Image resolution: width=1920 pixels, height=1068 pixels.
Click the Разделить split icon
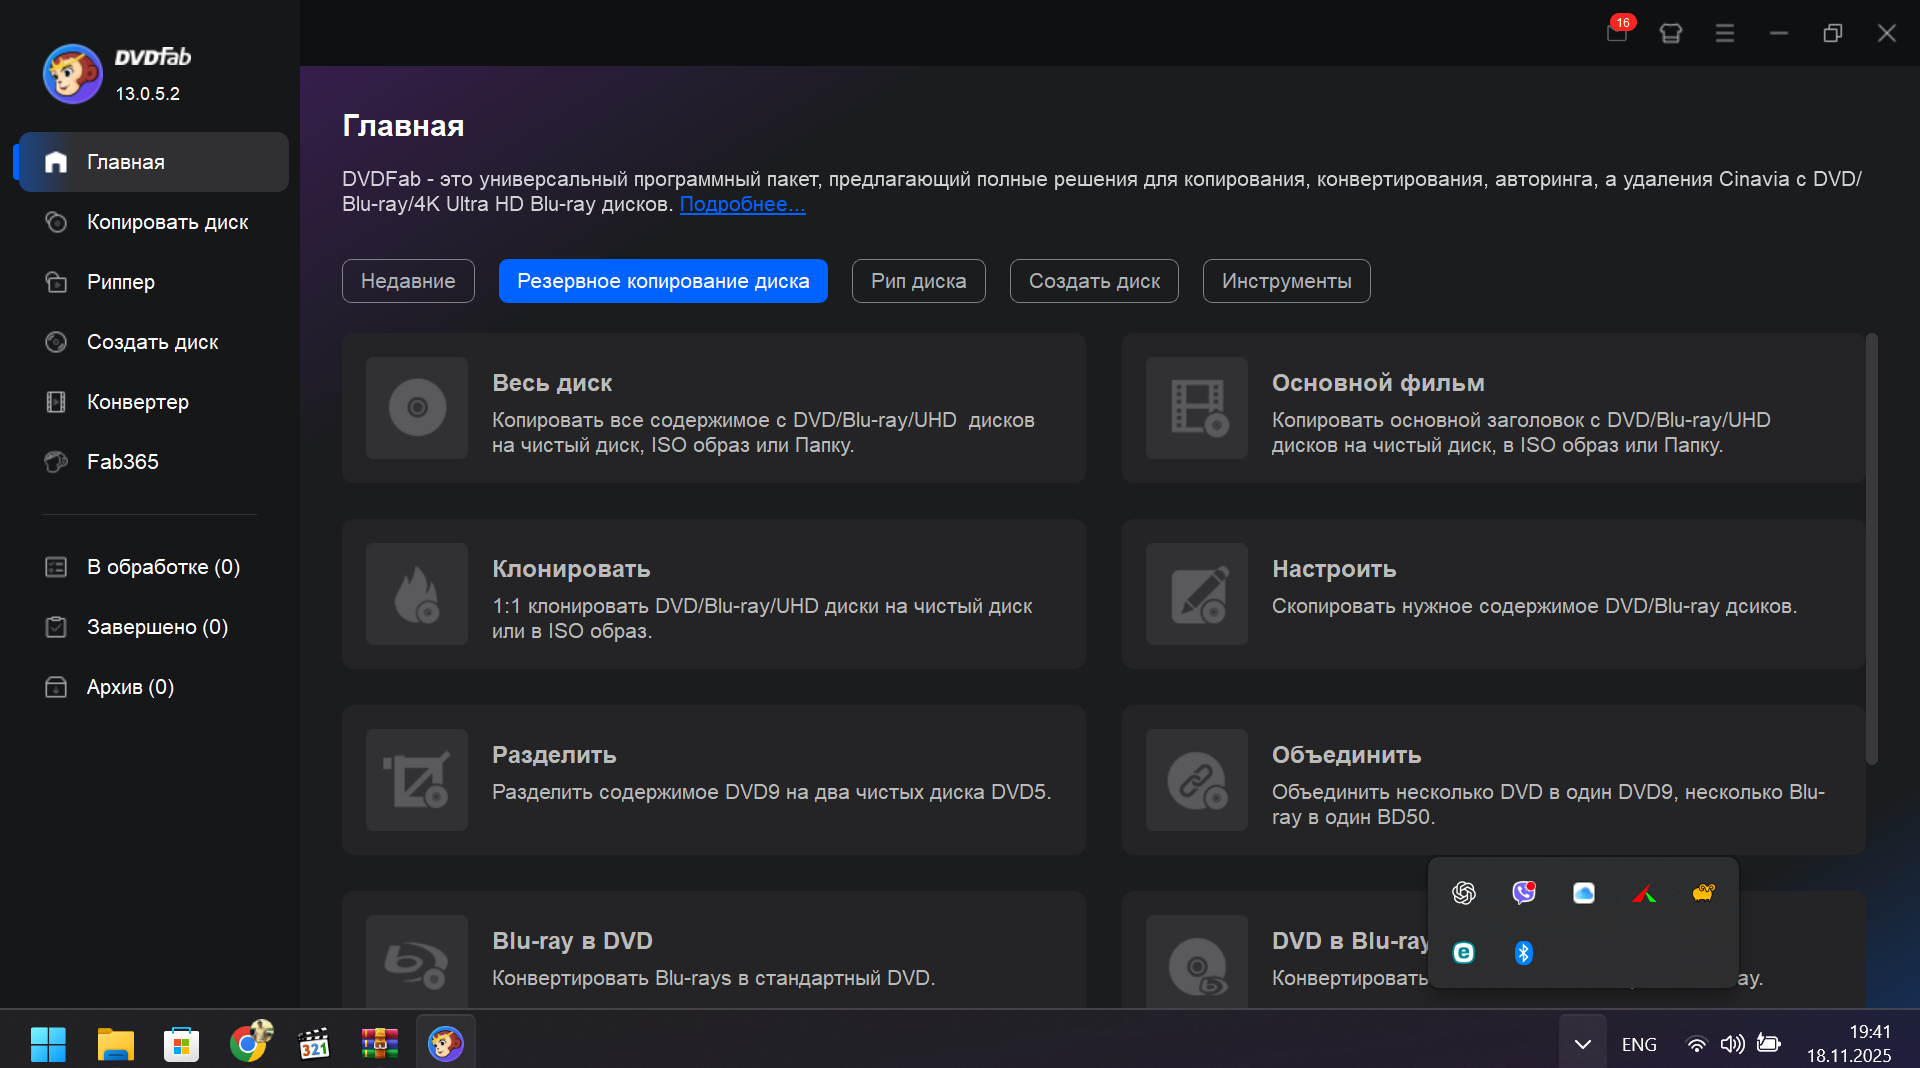tap(417, 780)
